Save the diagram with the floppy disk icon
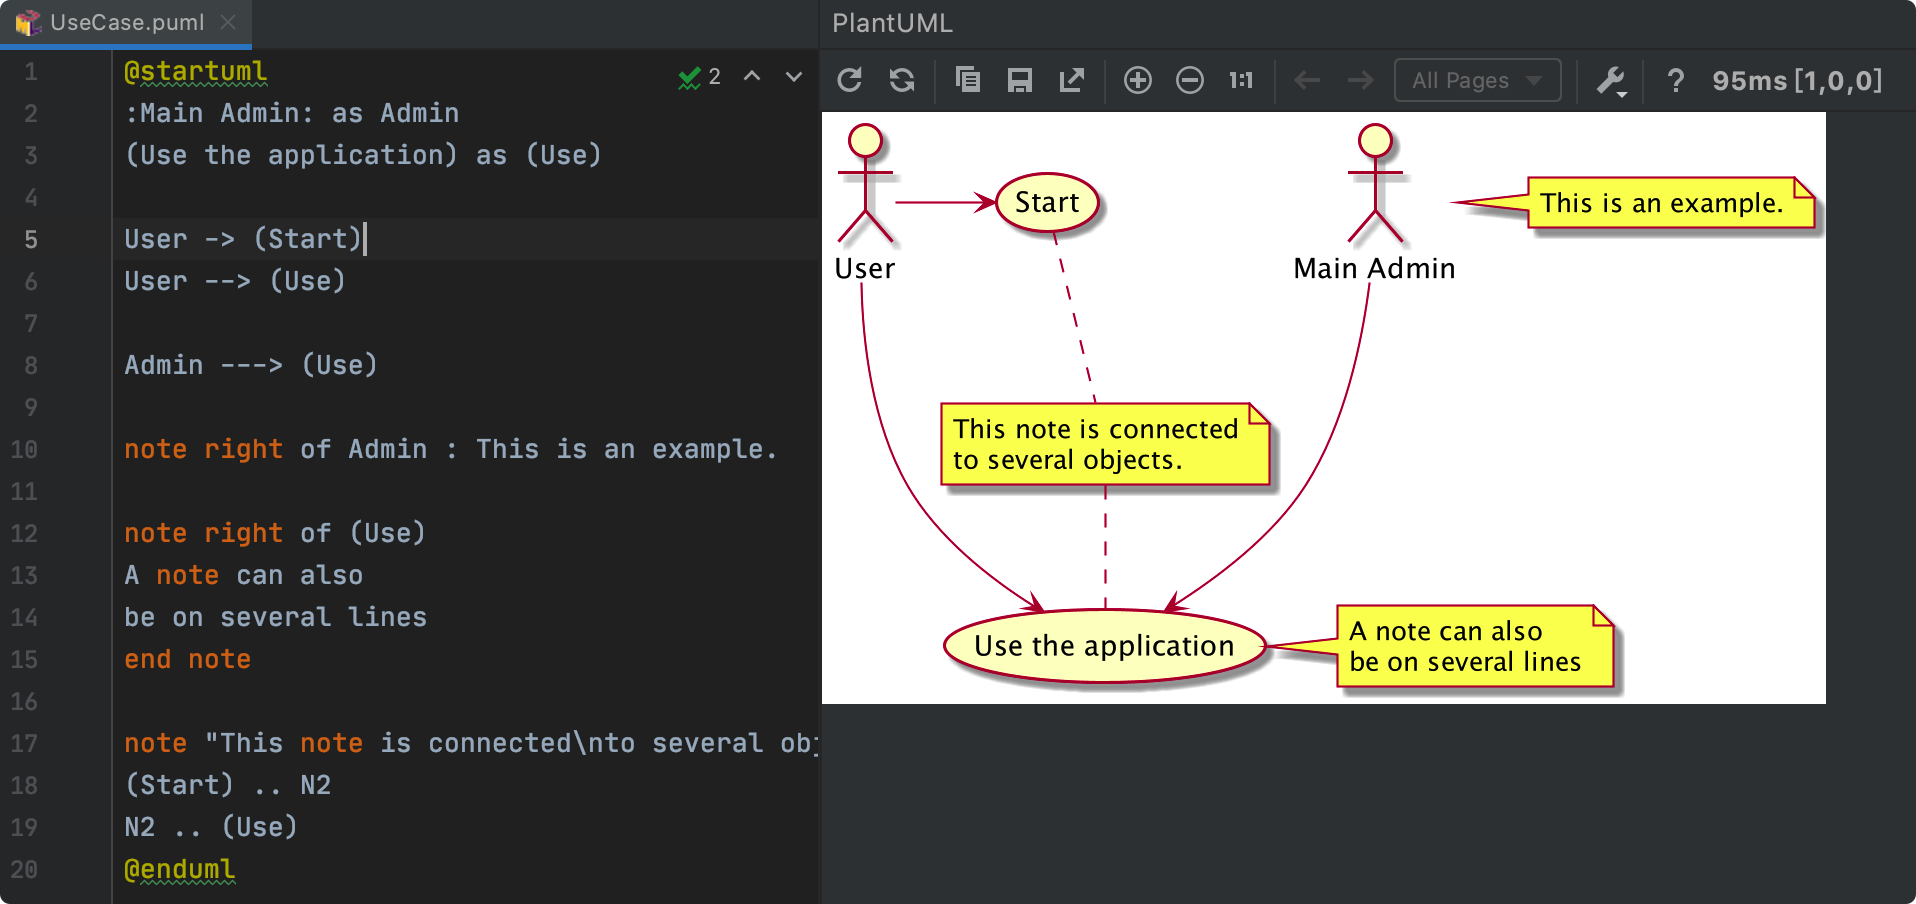This screenshot has width=1916, height=904. coord(1019,80)
